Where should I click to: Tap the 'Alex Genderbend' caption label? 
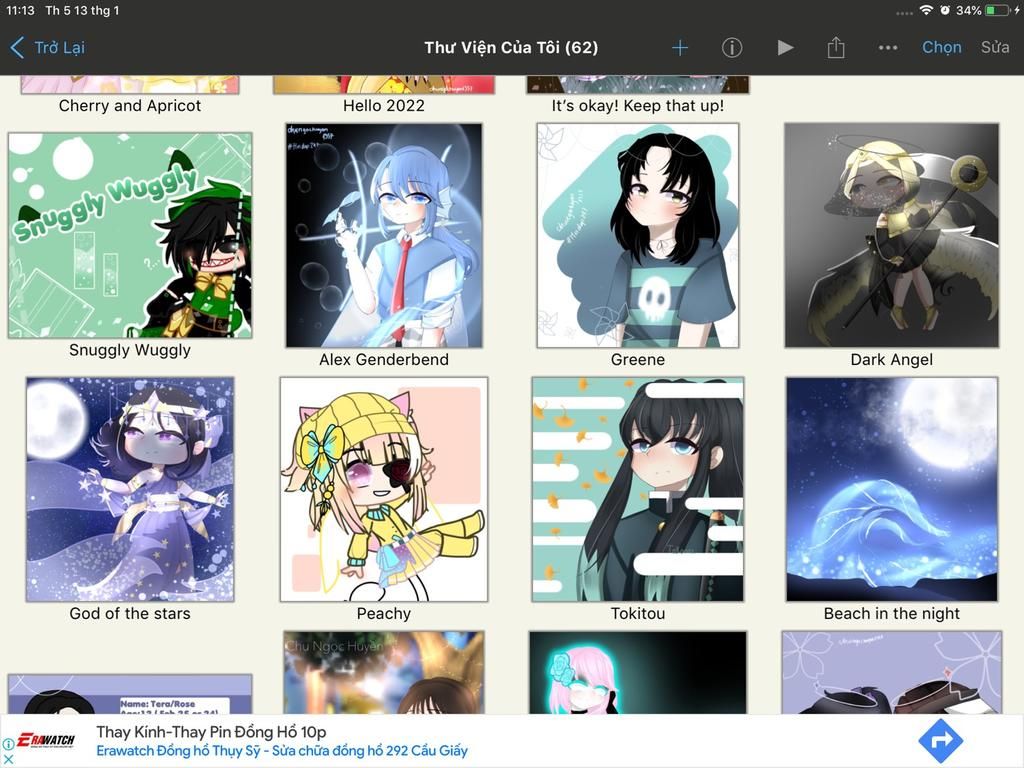[x=384, y=360]
